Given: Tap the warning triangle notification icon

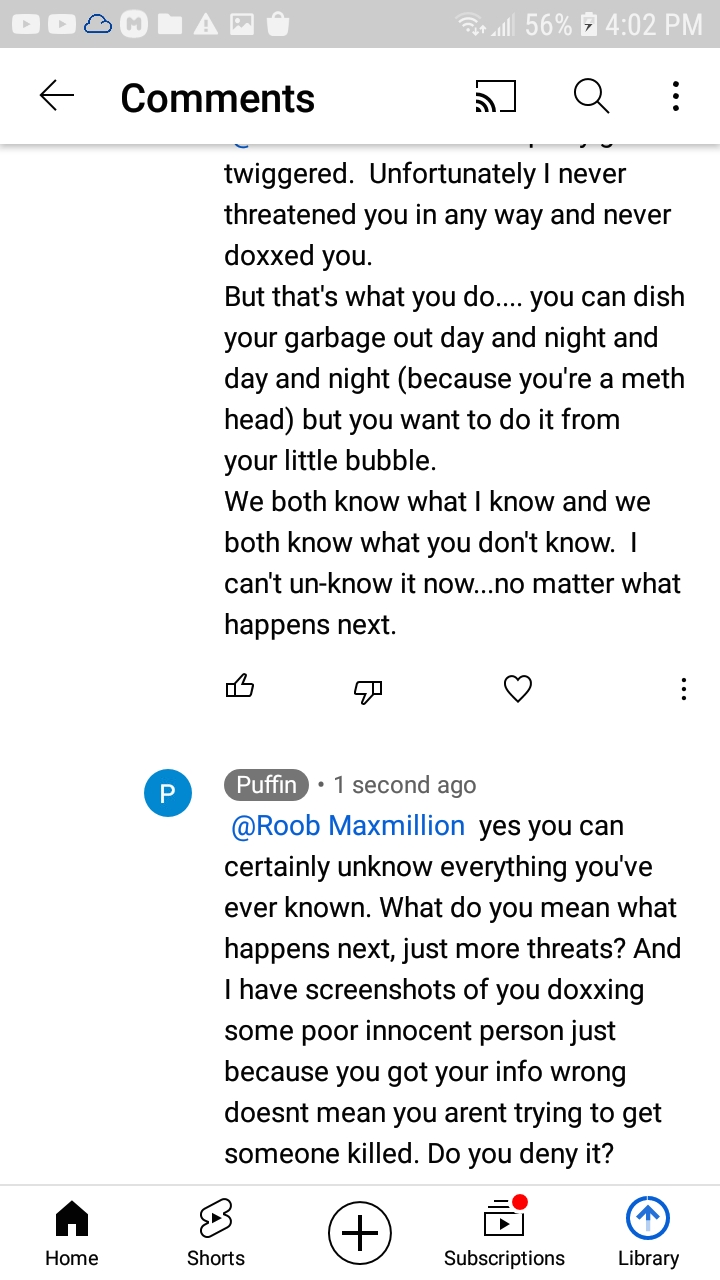Looking at the screenshot, I should [x=205, y=25].
